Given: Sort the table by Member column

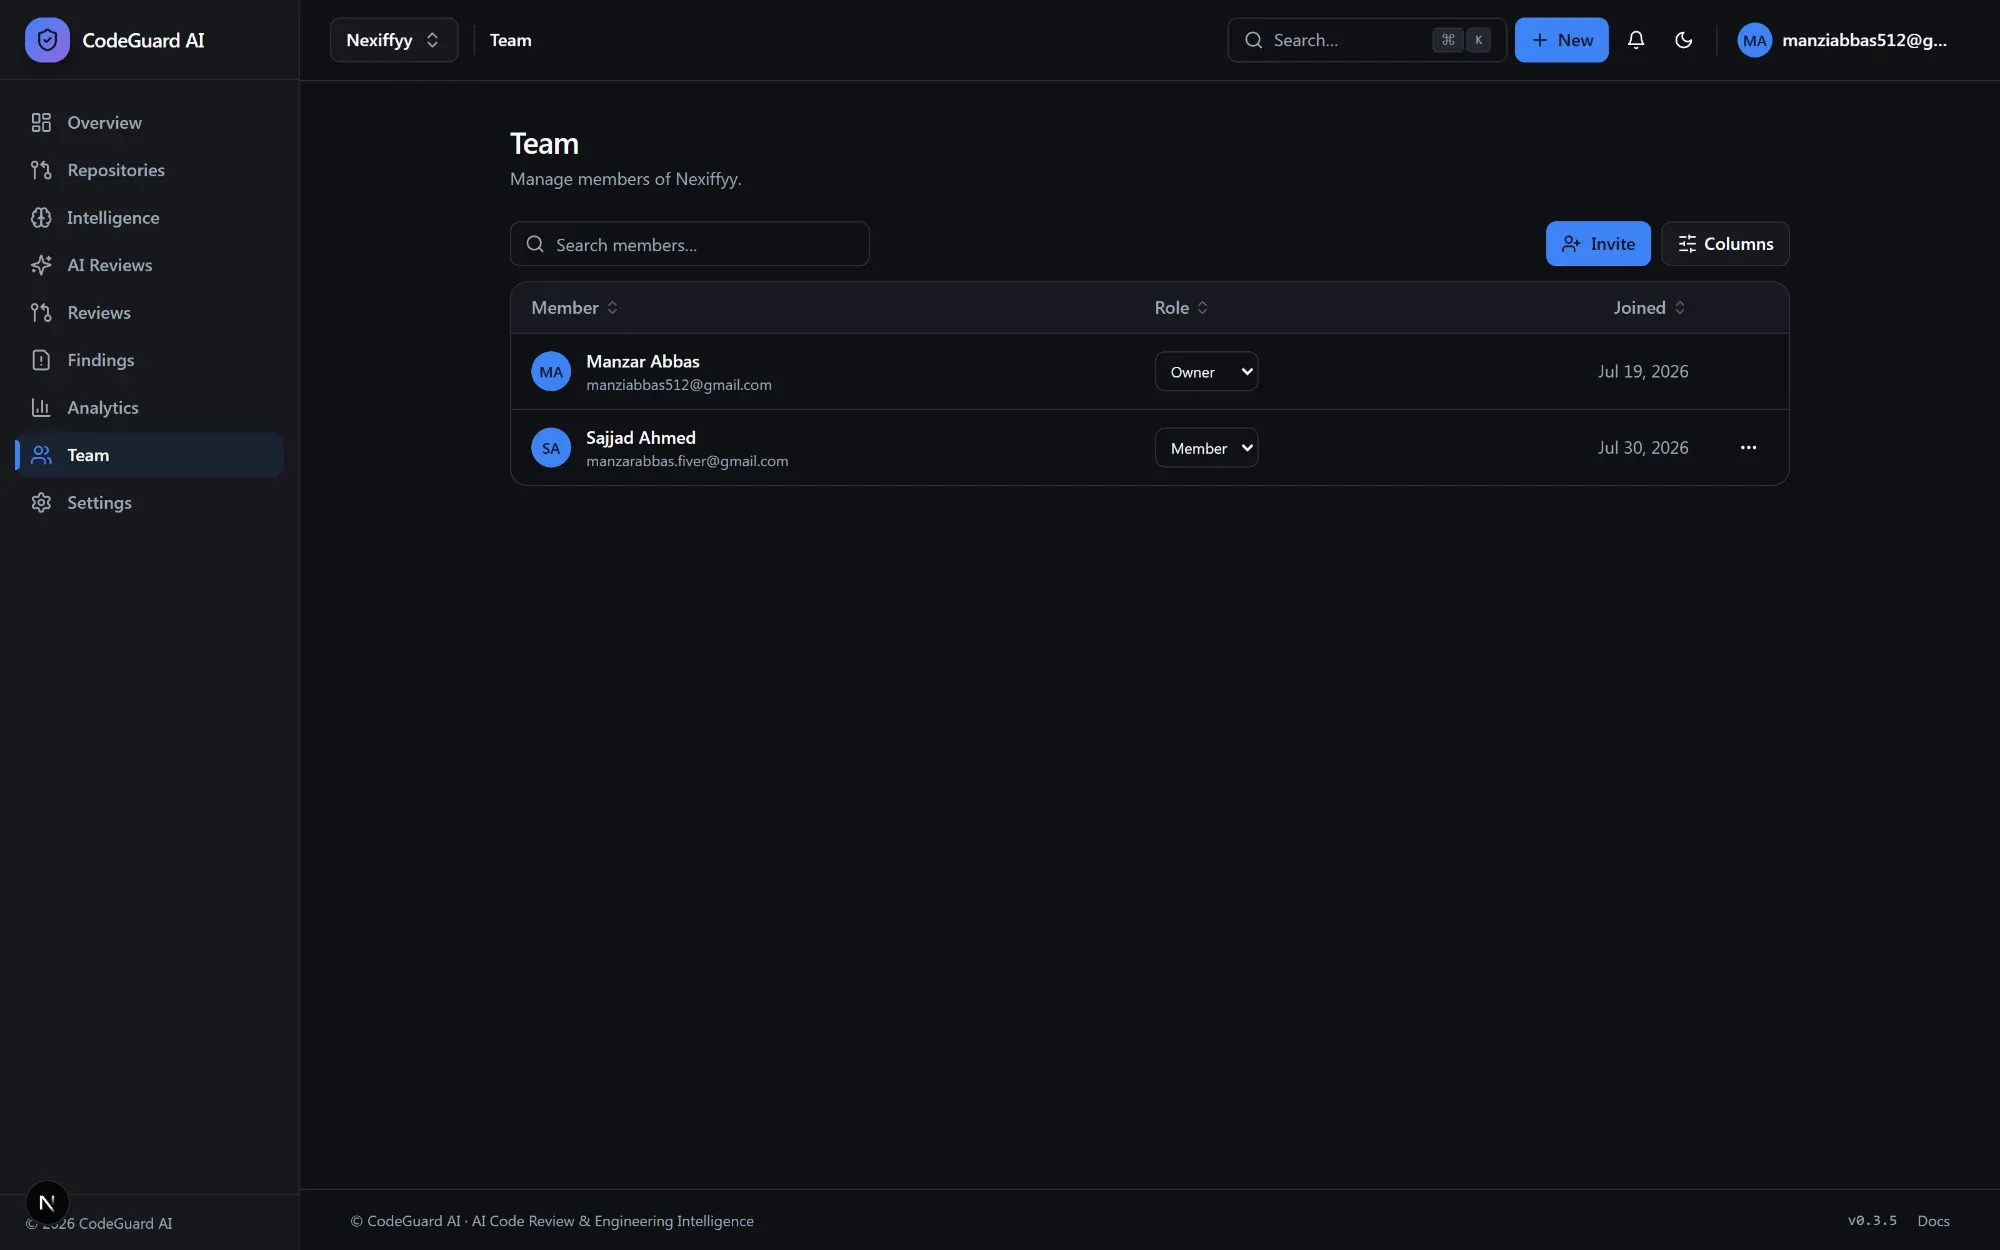Looking at the screenshot, I should [575, 308].
